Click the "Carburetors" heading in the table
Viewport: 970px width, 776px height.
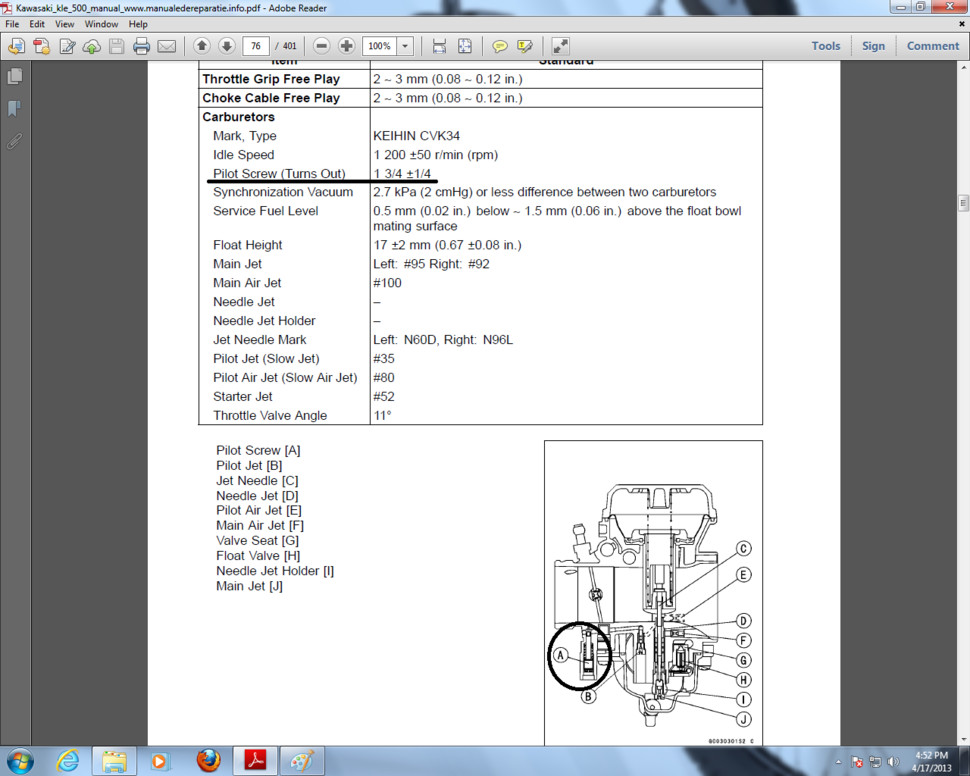click(x=238, y=117)
